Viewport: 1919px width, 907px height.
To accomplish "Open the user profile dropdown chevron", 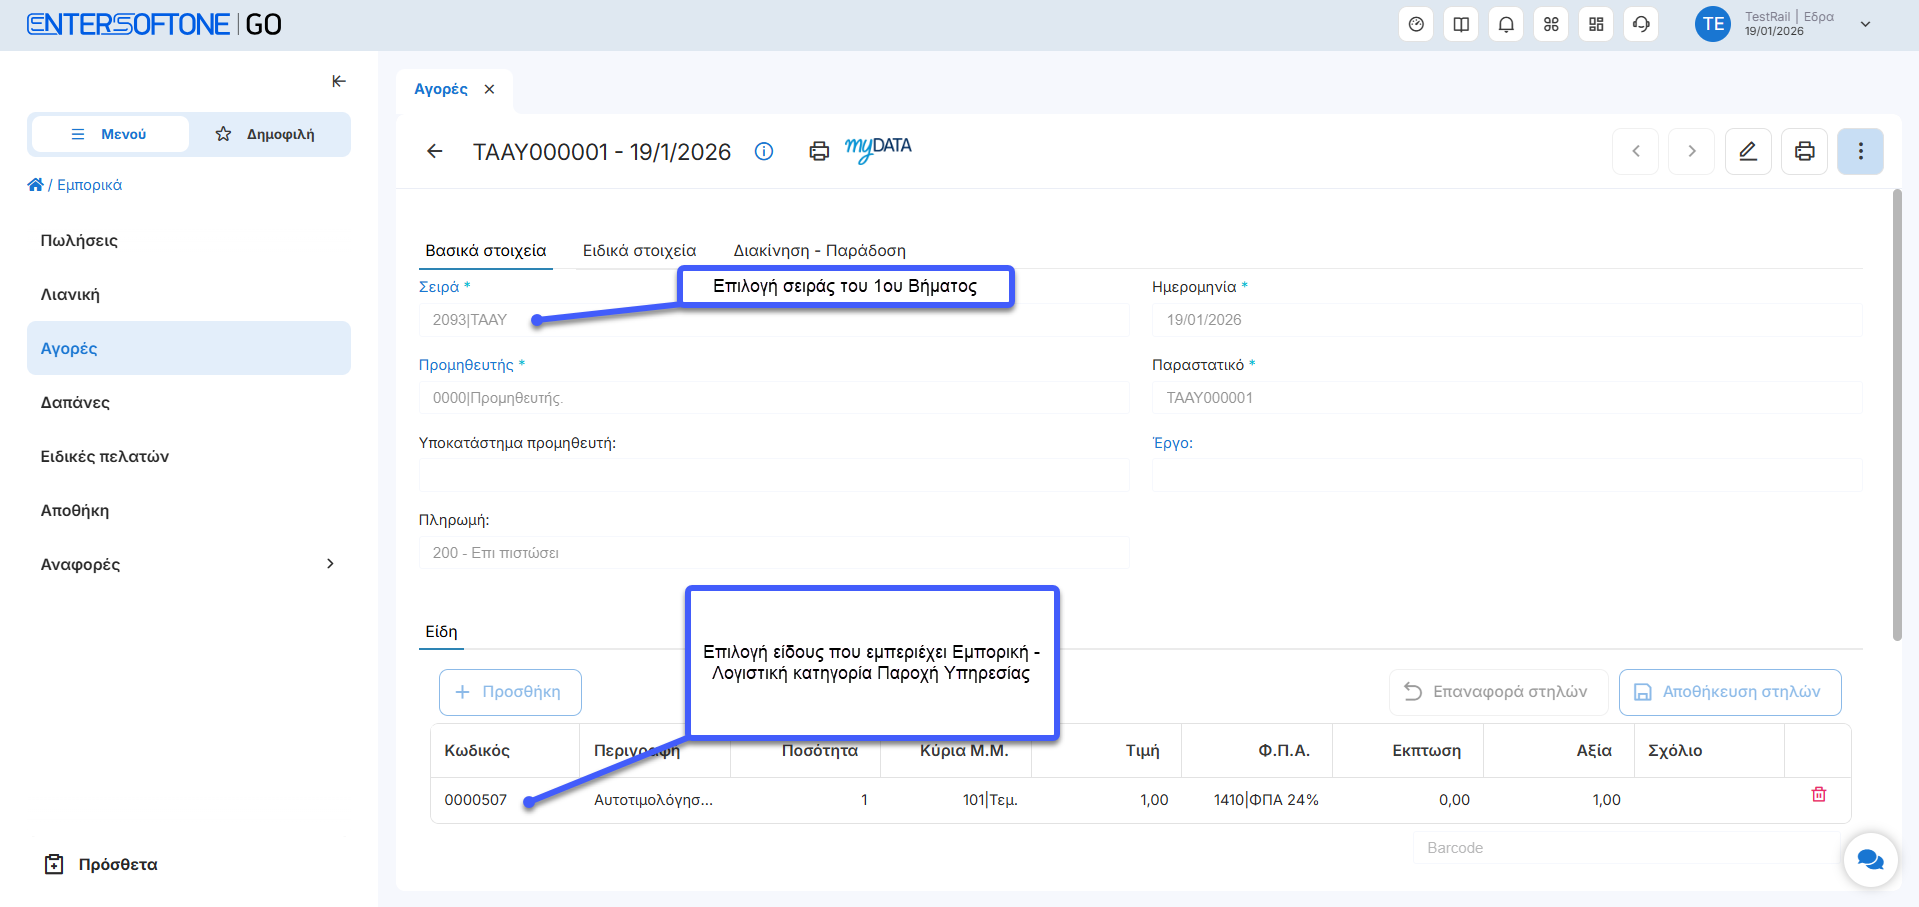I will tap(1865, 24).
